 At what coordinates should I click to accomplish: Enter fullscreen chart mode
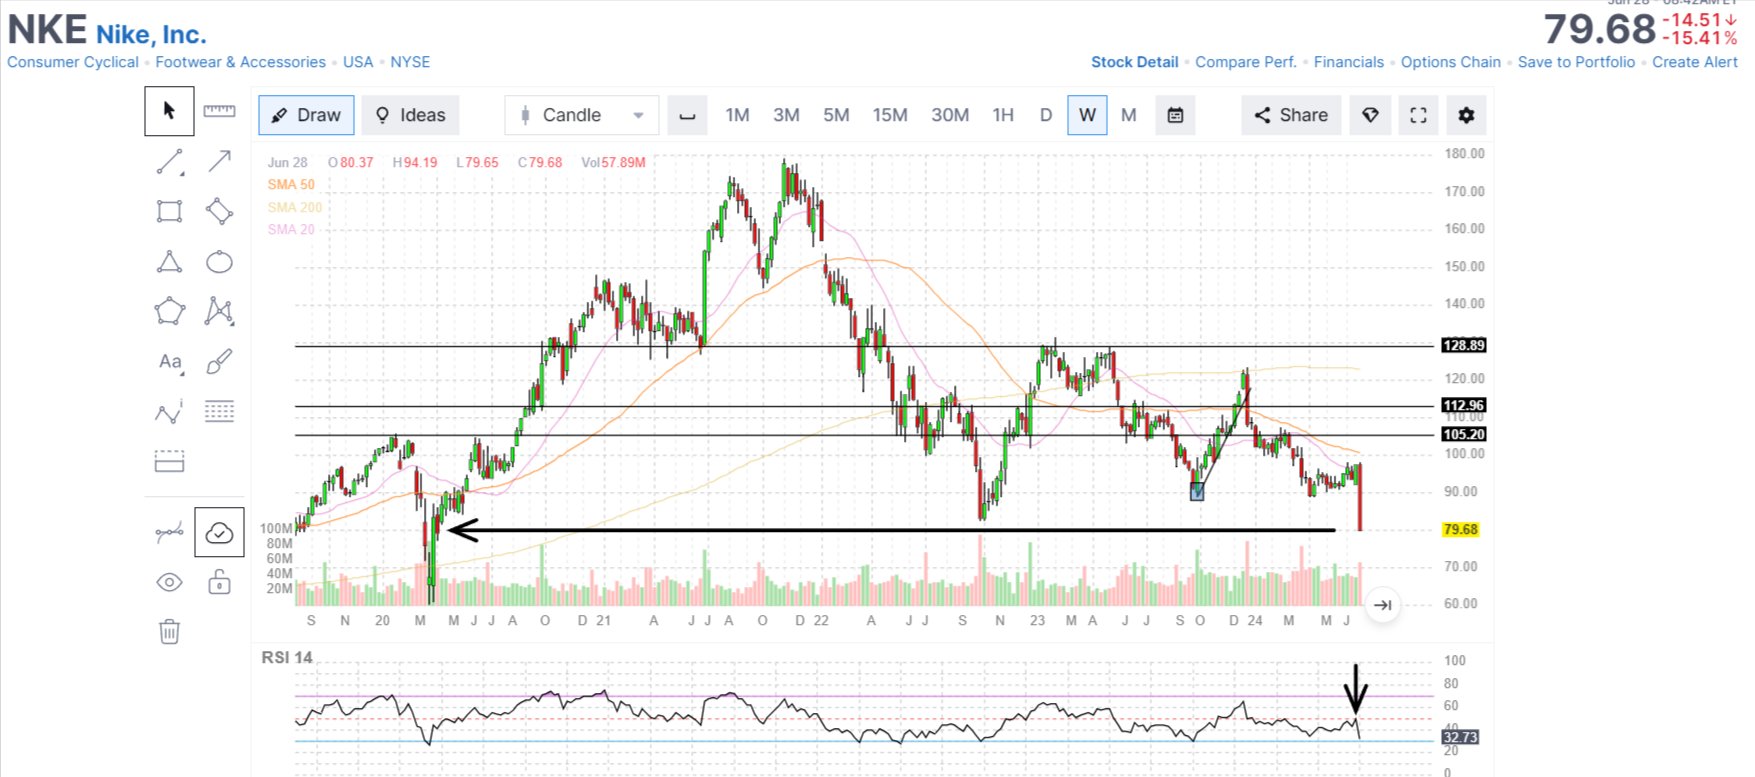click(1418, 115)
